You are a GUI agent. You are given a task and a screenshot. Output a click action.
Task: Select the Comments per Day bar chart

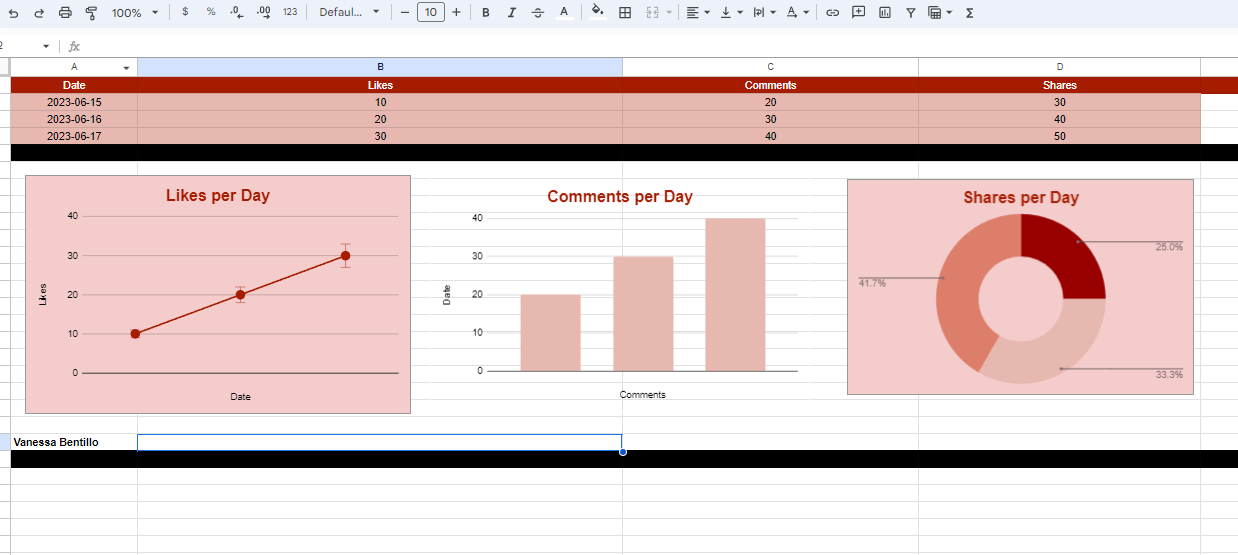click(620, 294)
